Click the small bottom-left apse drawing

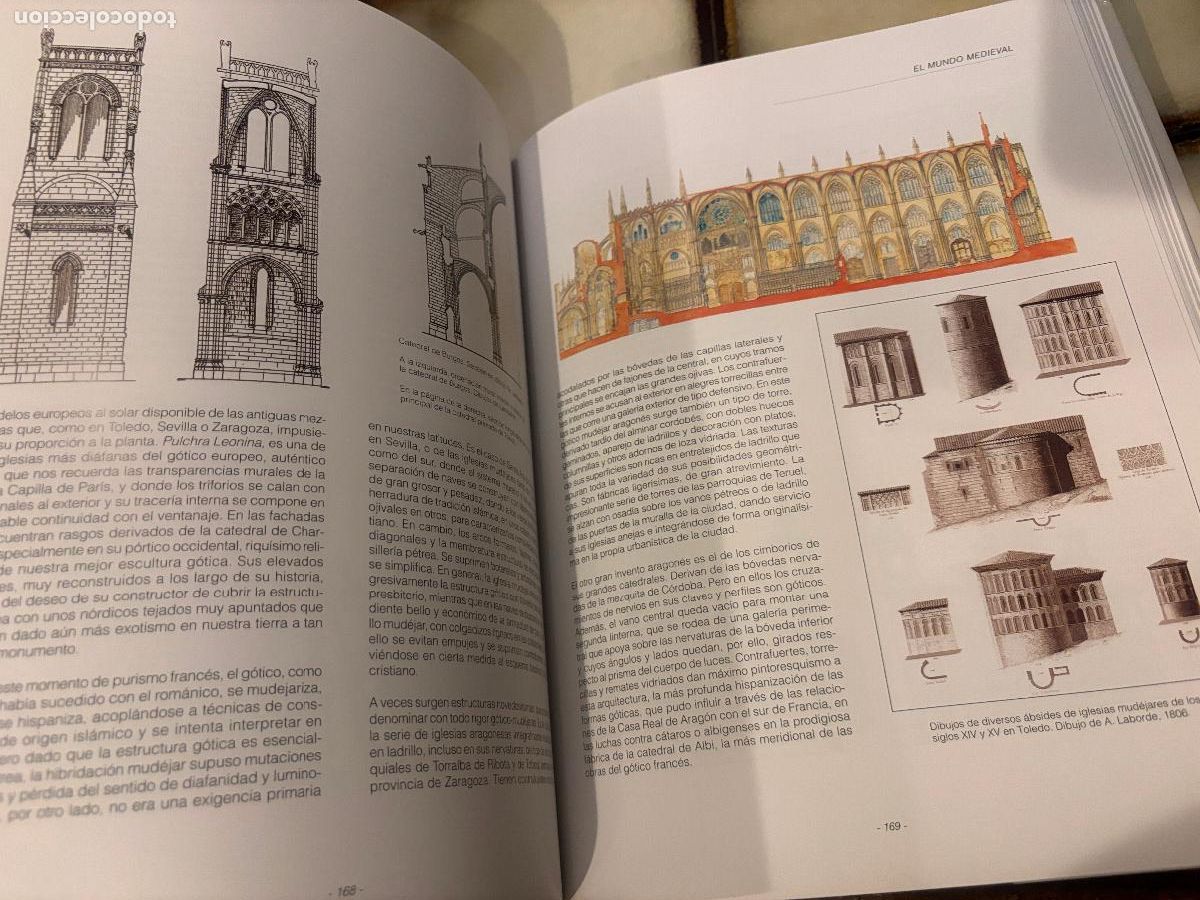click(928, 627)
